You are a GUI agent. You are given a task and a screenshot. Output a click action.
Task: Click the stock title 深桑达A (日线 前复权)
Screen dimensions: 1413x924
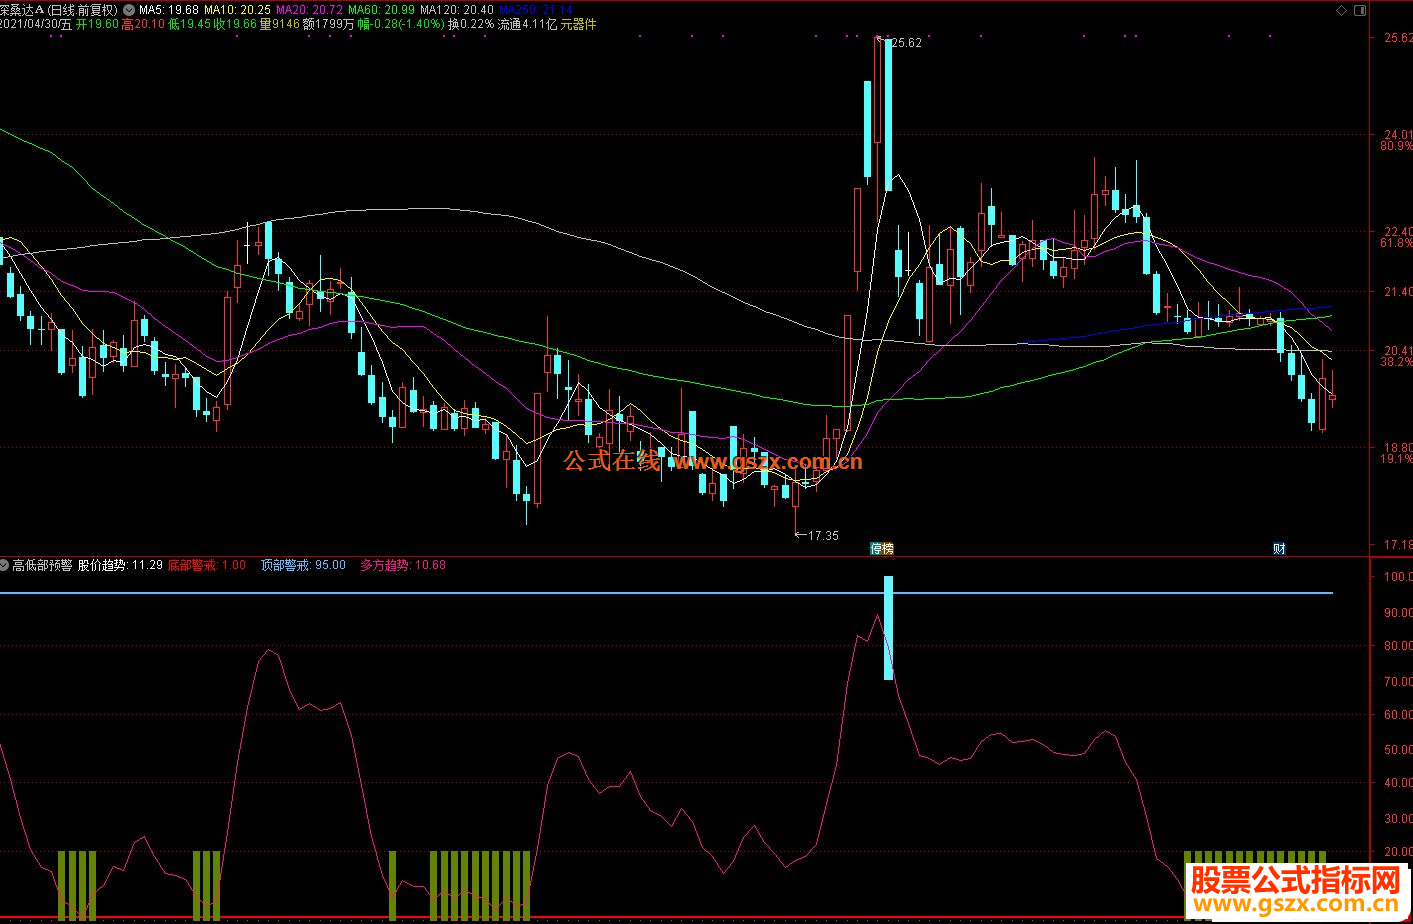tap(60, 10)
